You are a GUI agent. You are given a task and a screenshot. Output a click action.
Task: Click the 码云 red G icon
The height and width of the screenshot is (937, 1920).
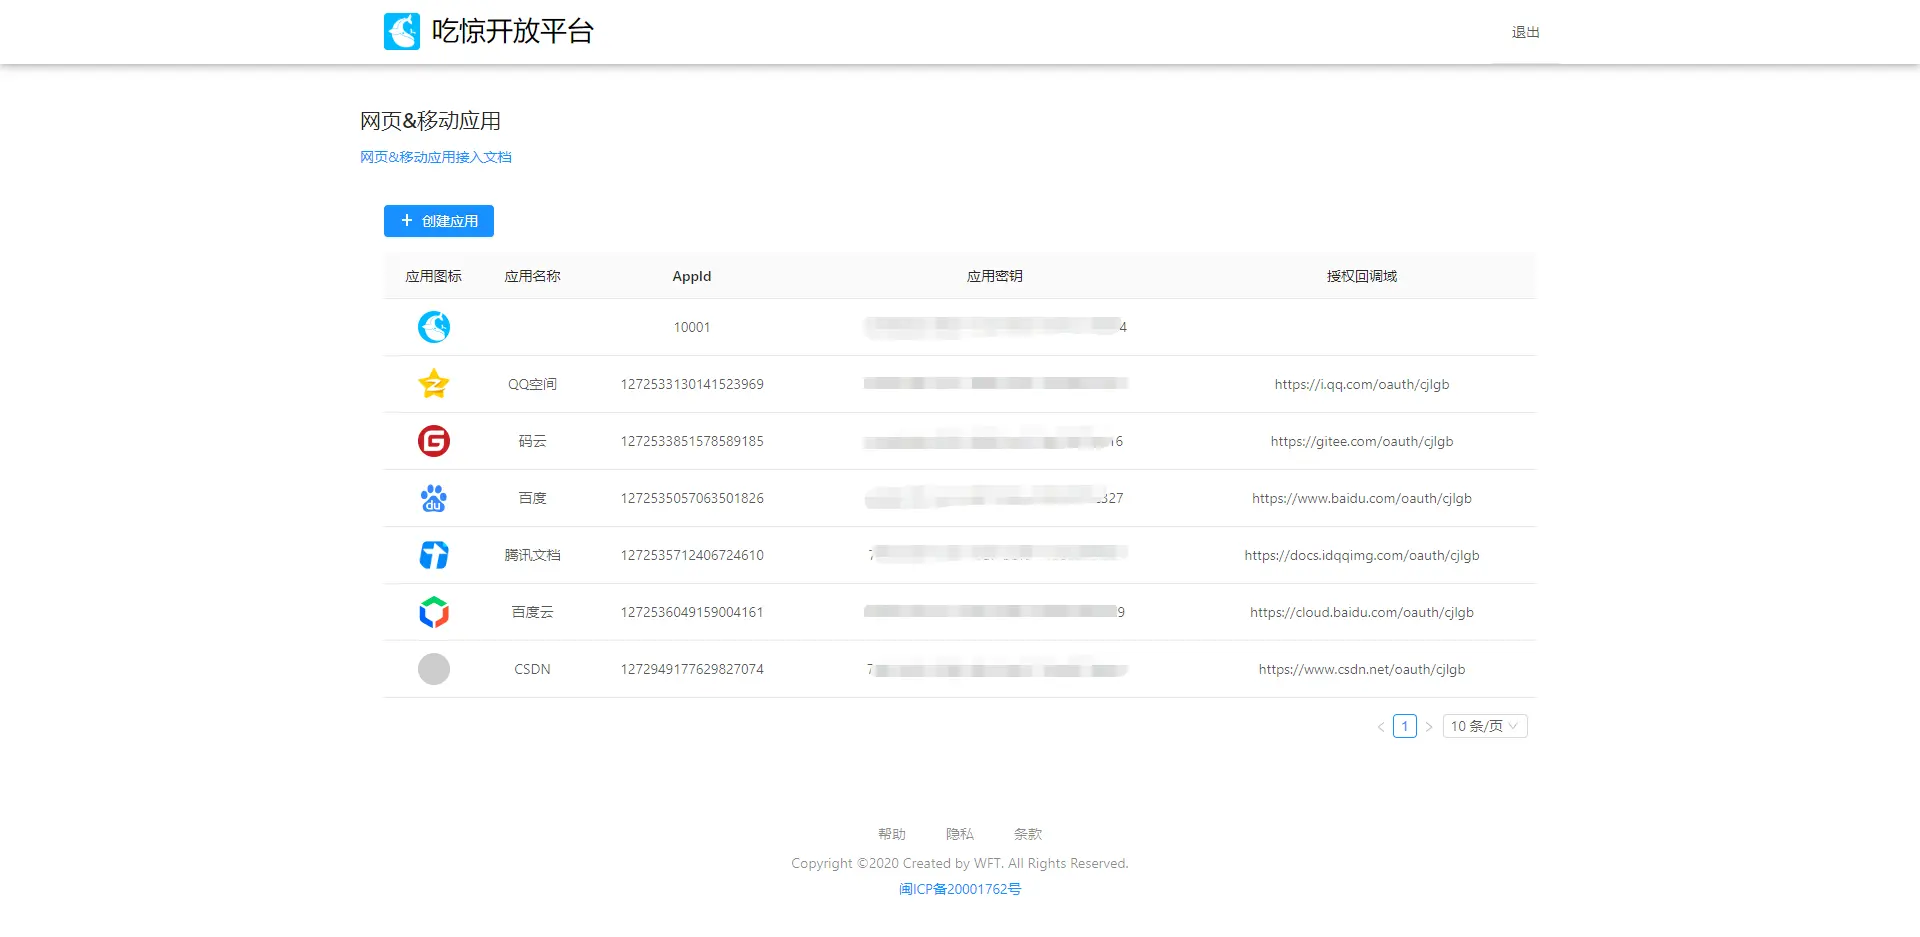pyautogui.click(x=434, y=441)
